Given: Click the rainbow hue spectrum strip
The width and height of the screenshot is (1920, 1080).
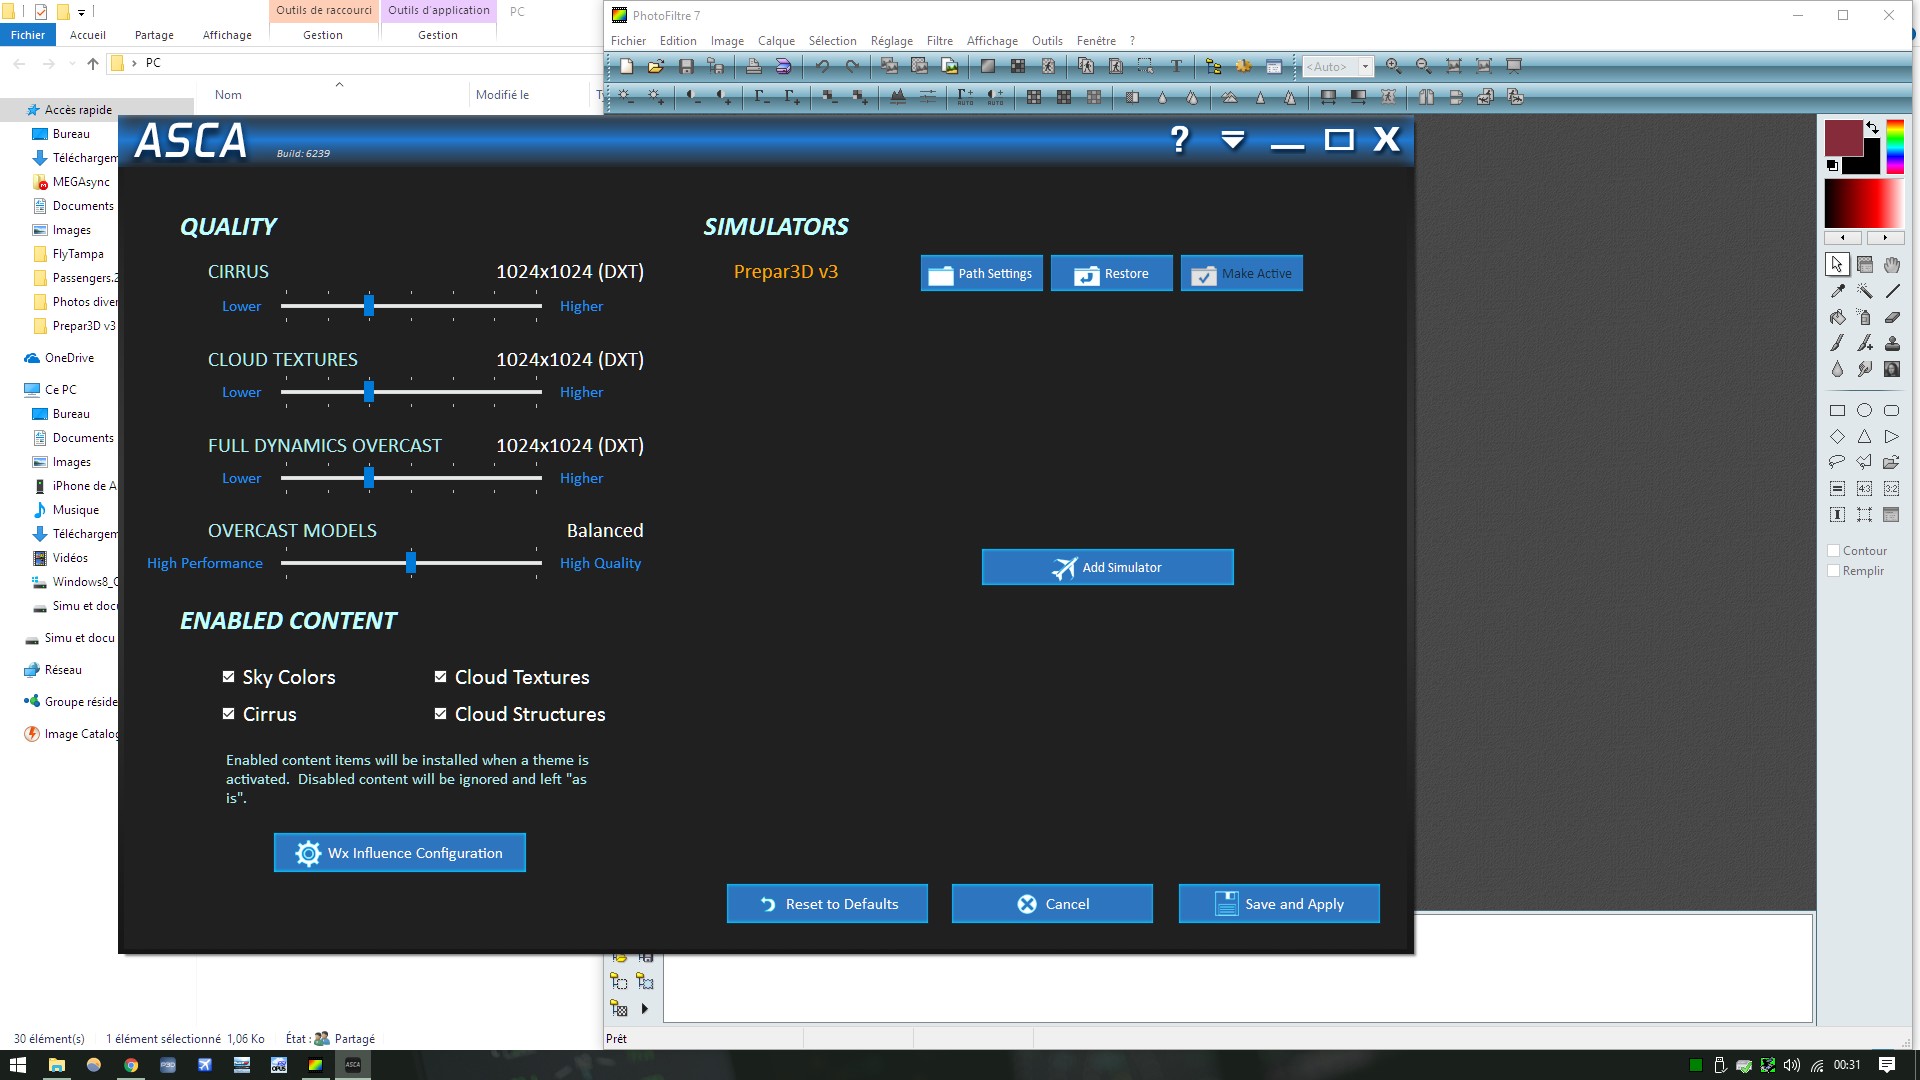Looking at the screenshot, I should point(1895,146).
